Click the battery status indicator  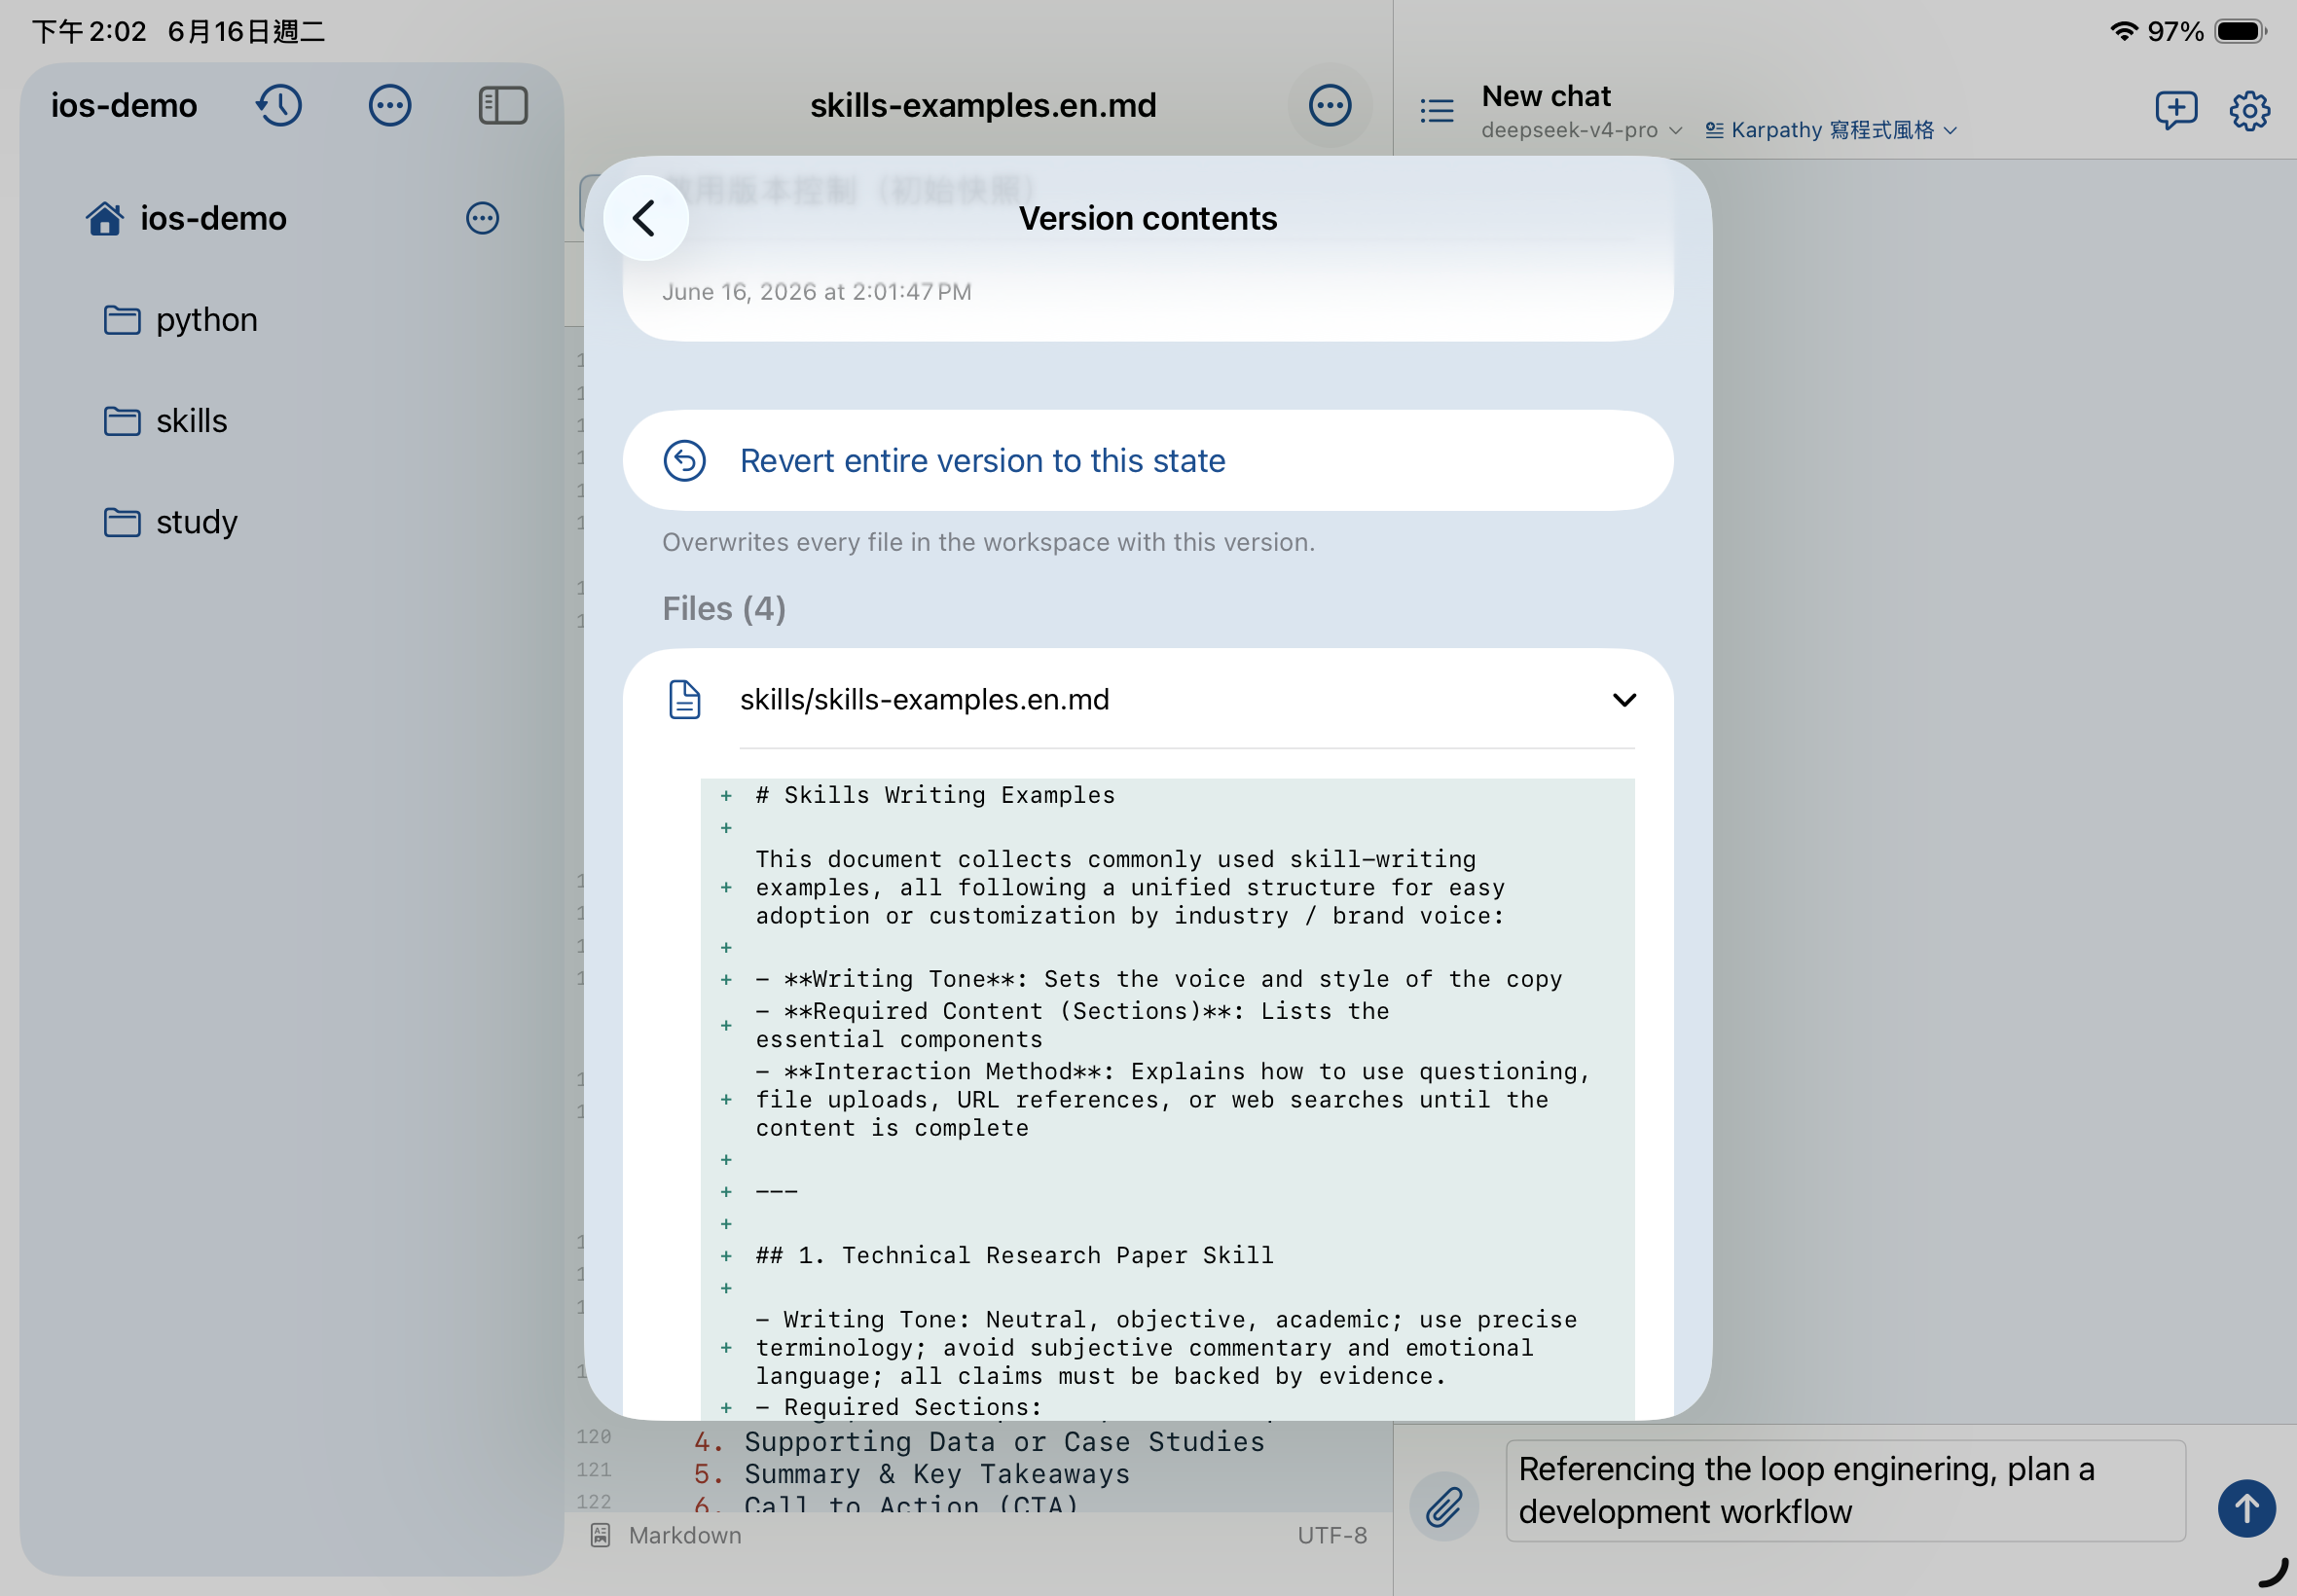click(x=2241, y=31)
